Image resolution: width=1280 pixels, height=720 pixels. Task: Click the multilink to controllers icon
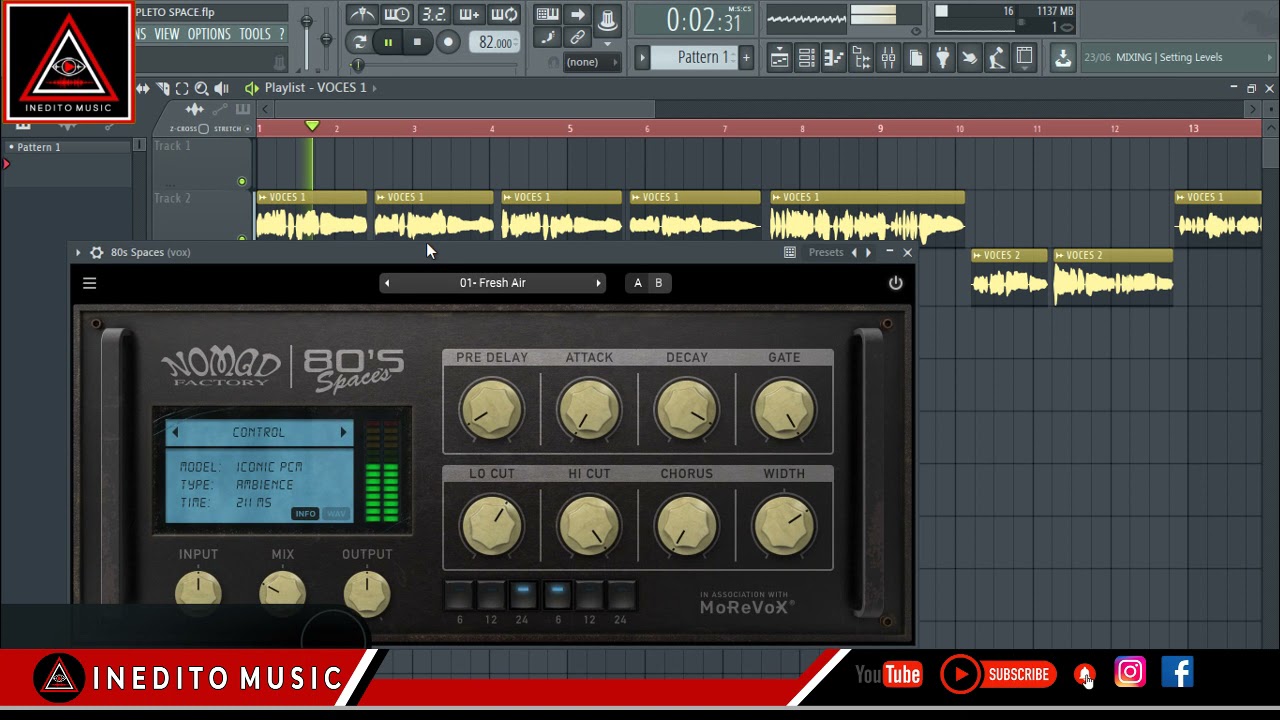click(x=577, y=38)
